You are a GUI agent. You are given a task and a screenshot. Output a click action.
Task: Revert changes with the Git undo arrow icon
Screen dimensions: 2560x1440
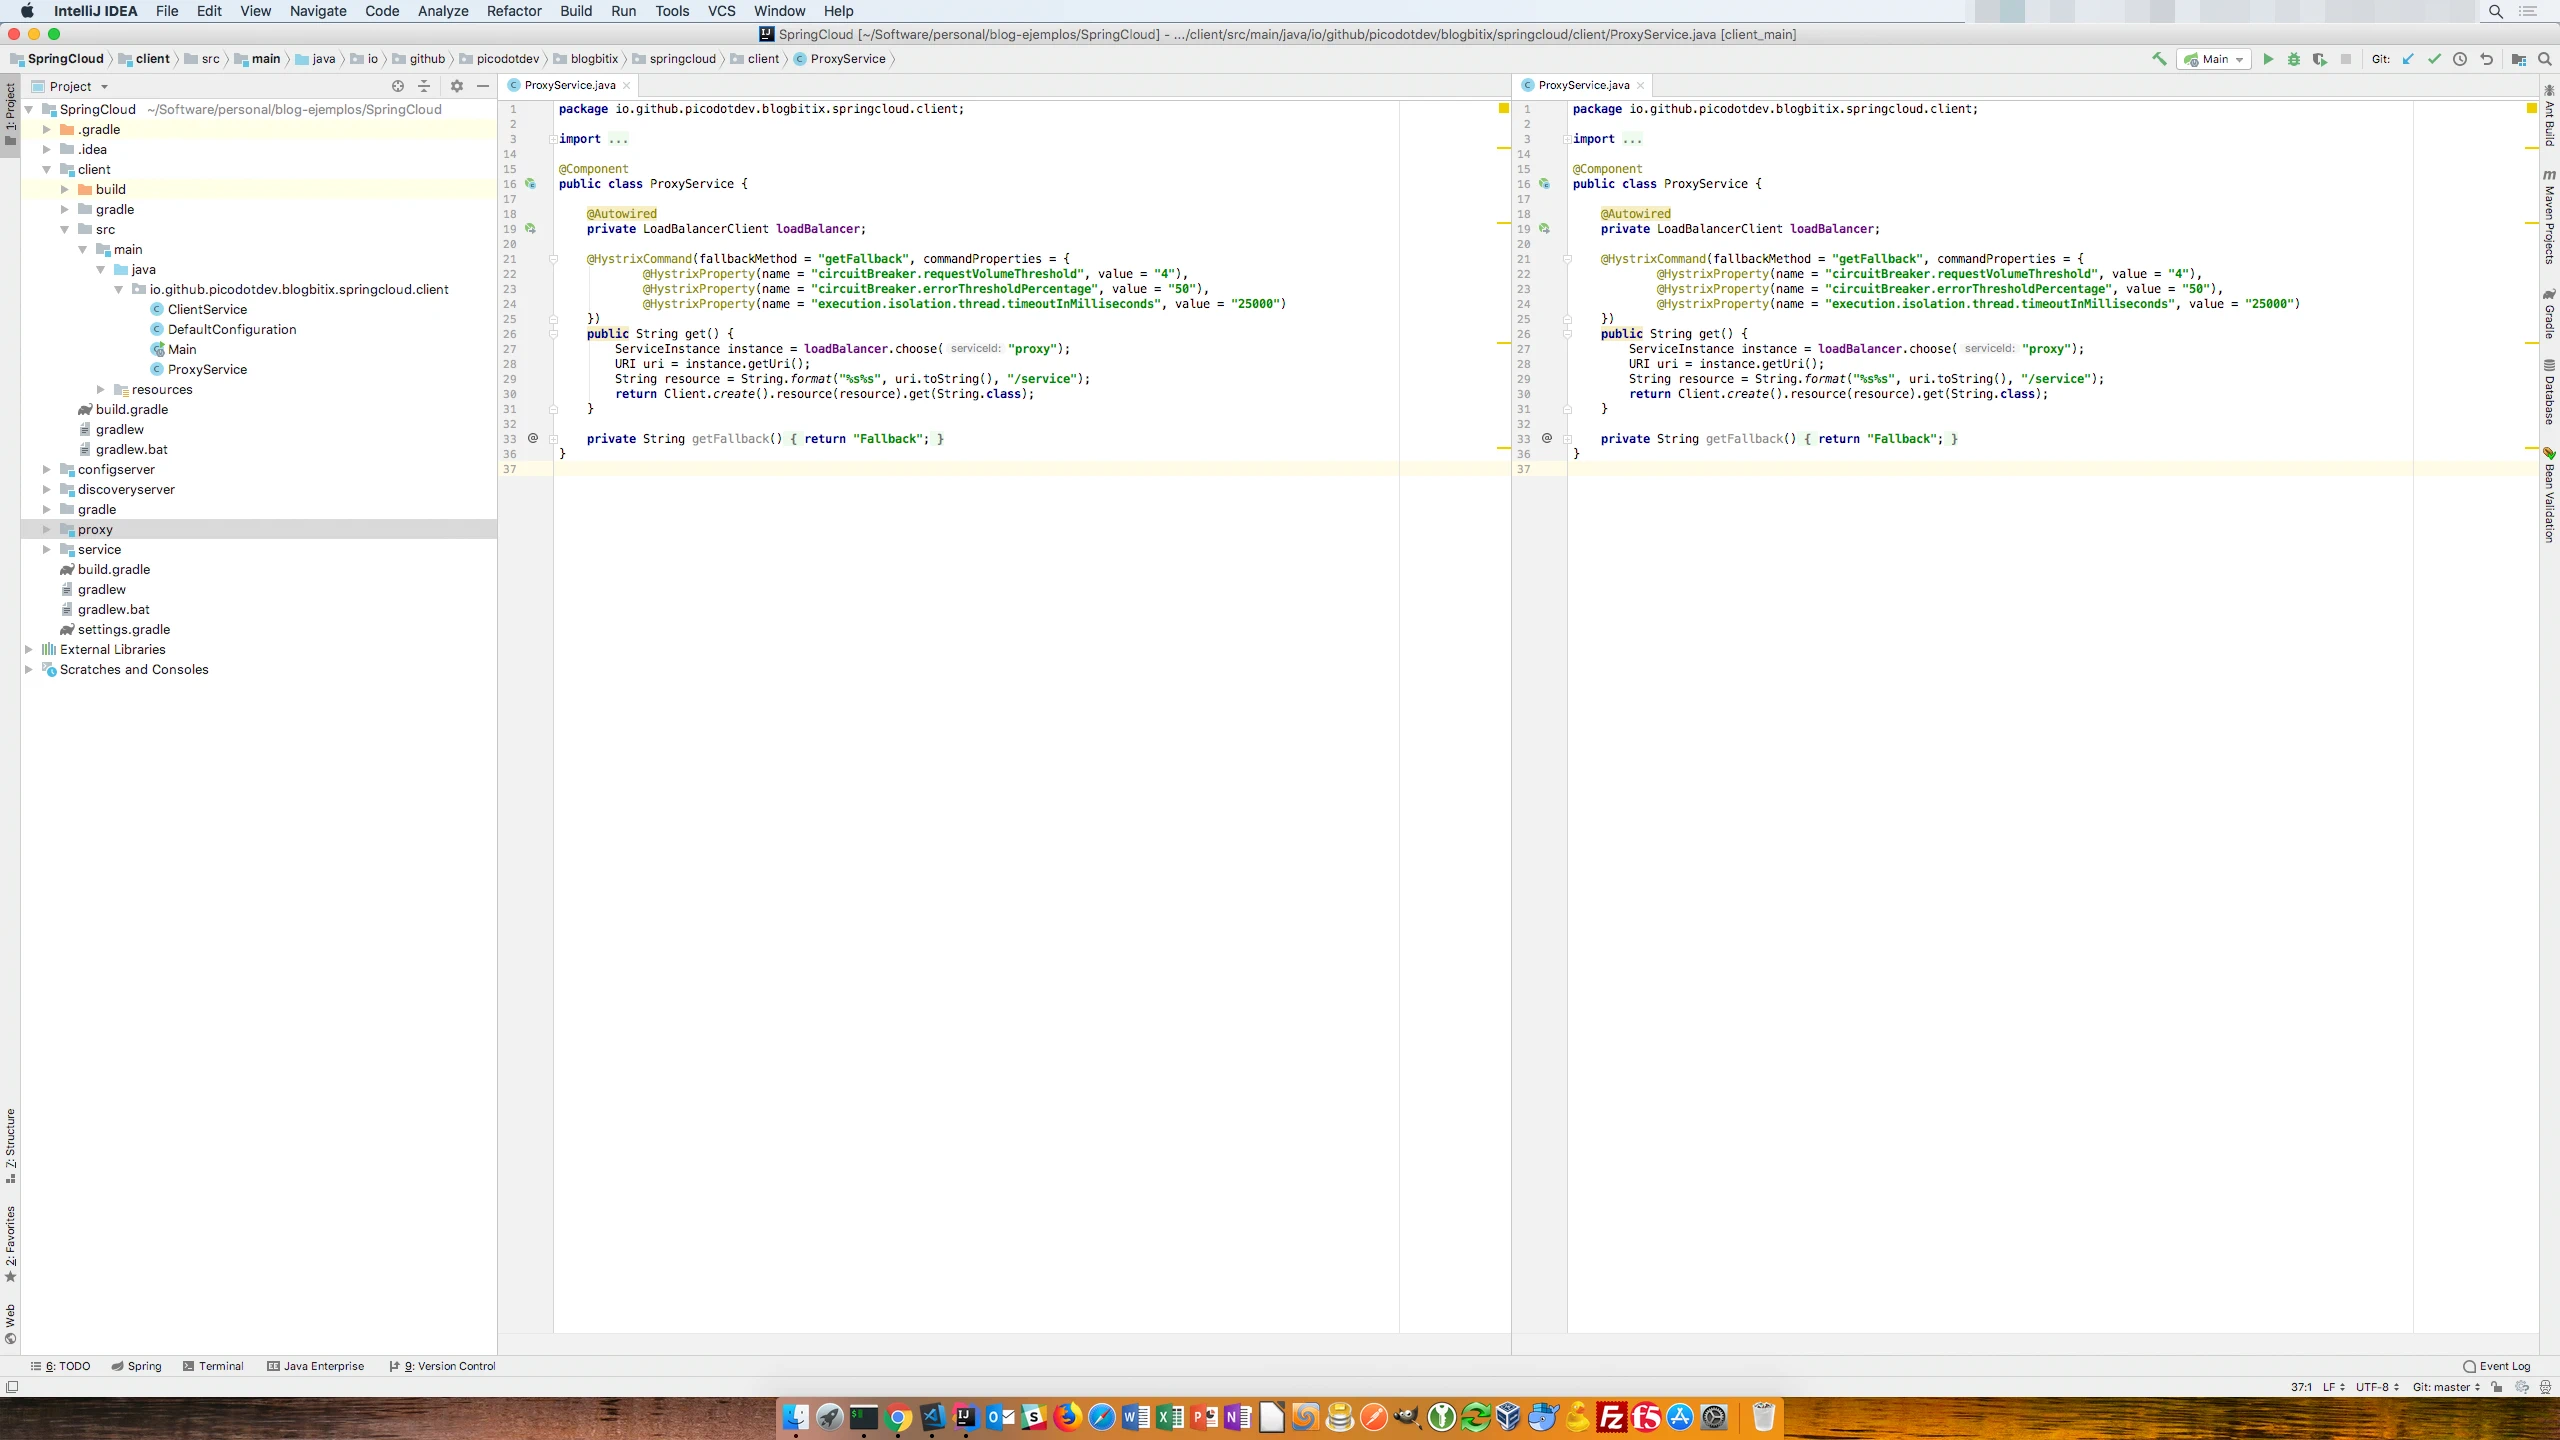[2487, 59]
